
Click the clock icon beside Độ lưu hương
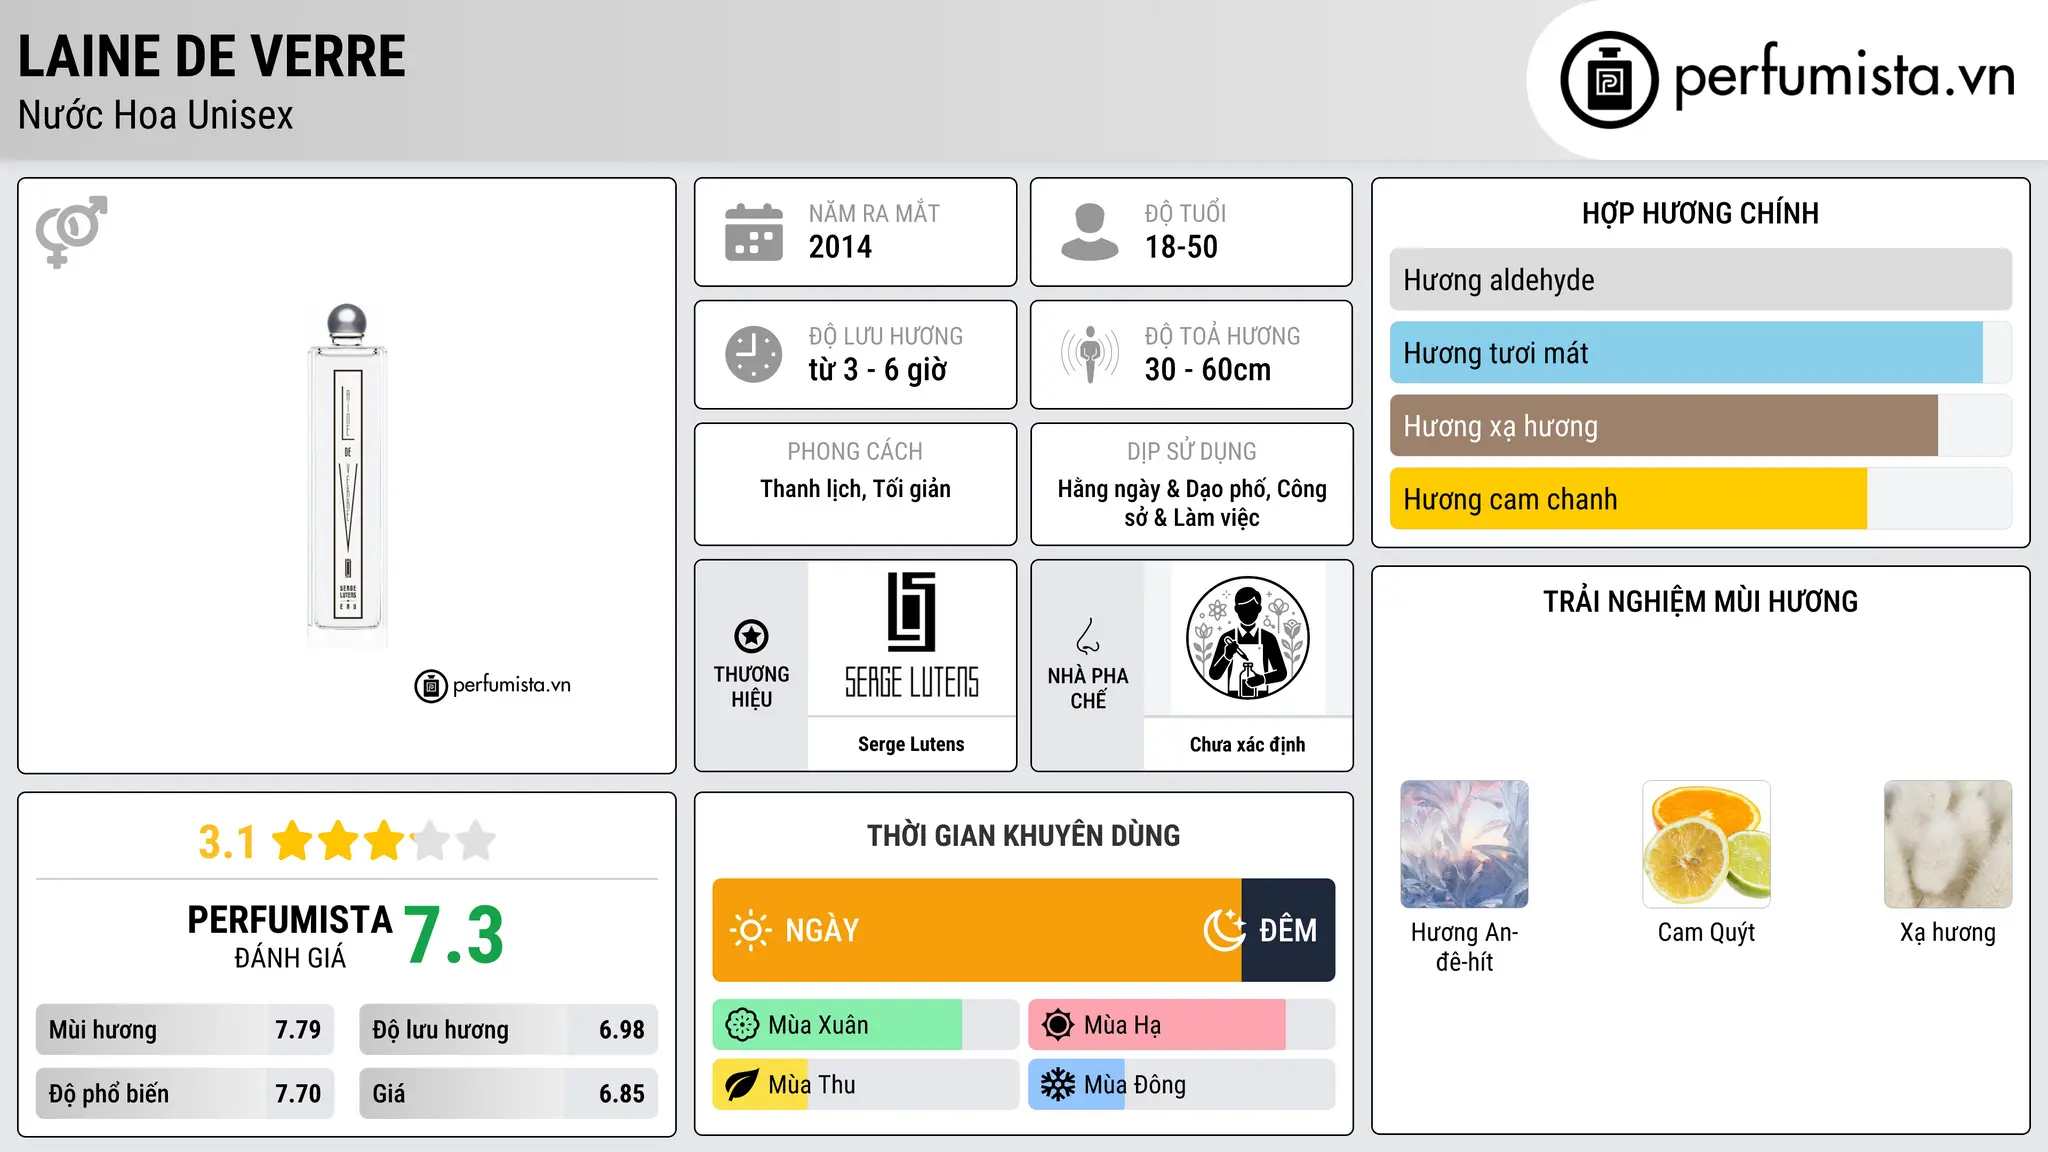coord(754,354)
